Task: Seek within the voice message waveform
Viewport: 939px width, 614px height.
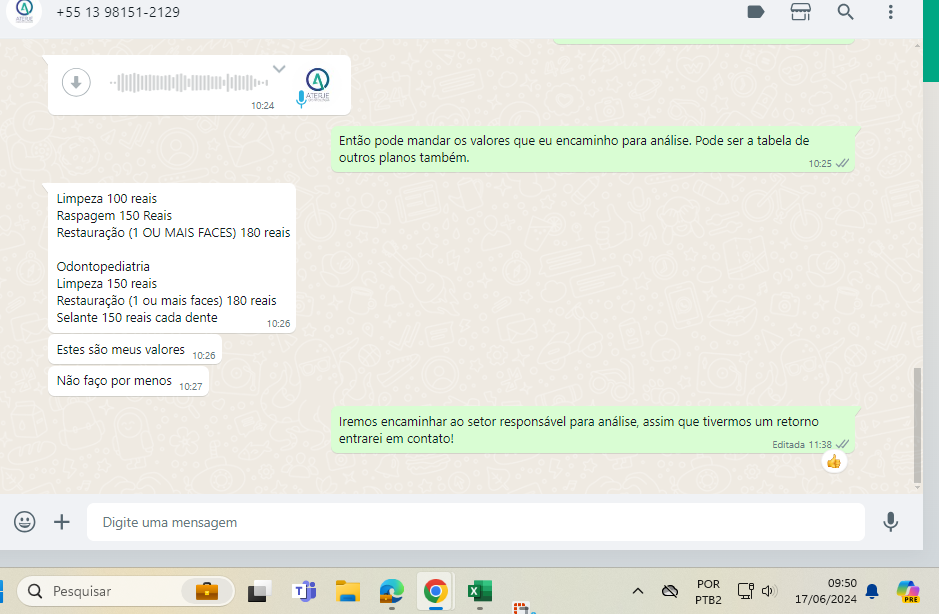Action: point(189,83)
